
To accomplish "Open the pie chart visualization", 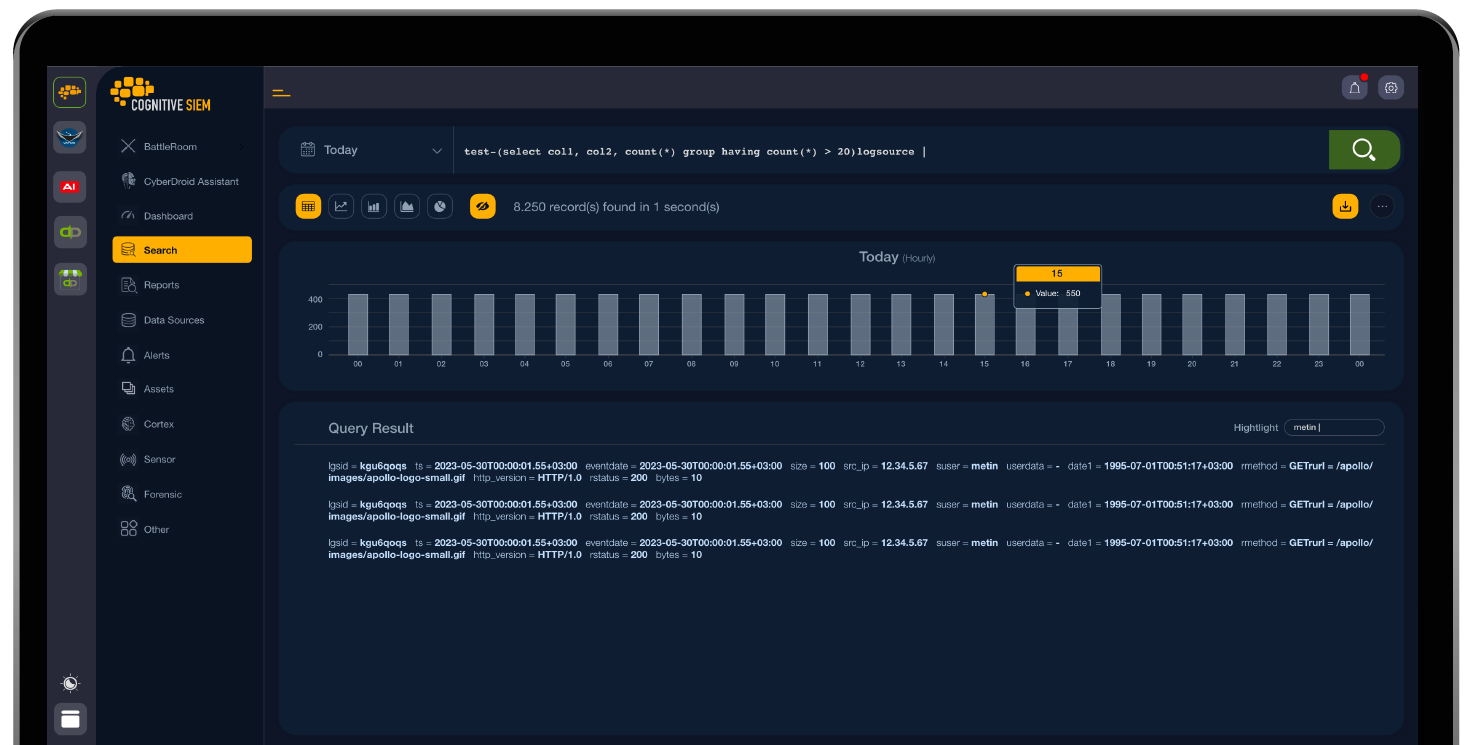I will pyautogui.click(x=439, y=206).
